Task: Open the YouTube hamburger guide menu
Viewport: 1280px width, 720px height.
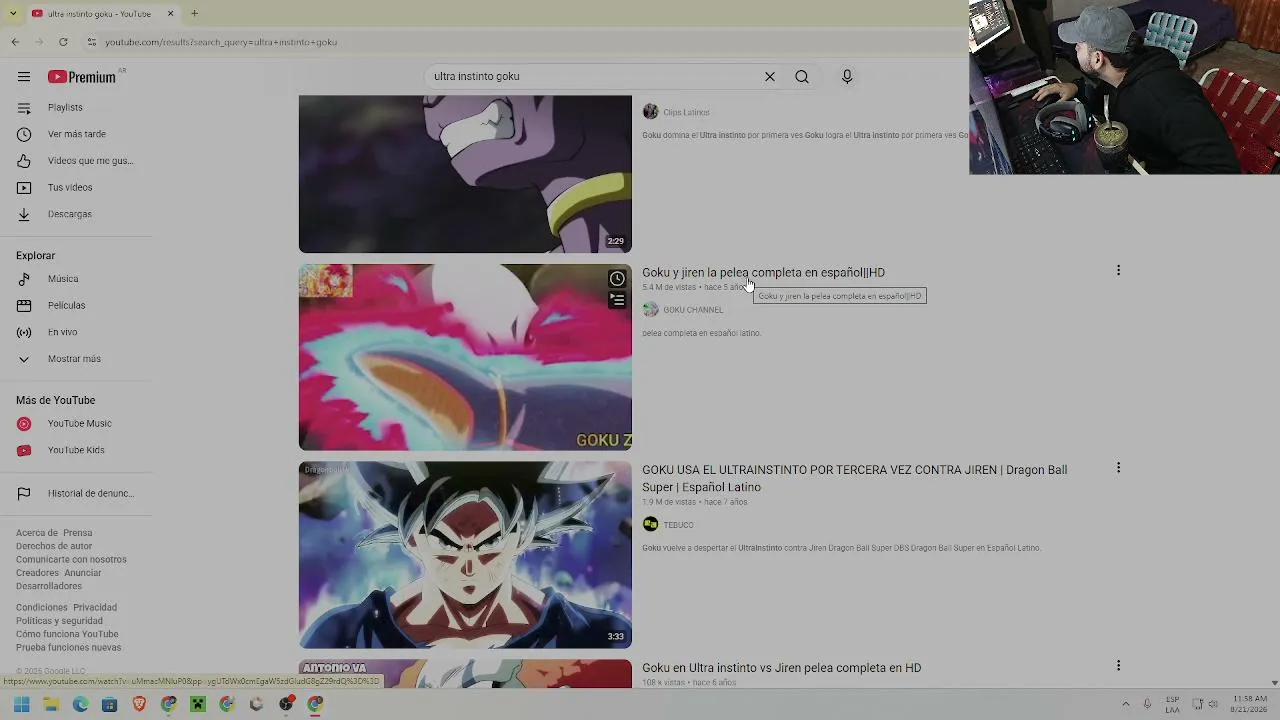Action: pyautogui.click(x=24, y=77)
